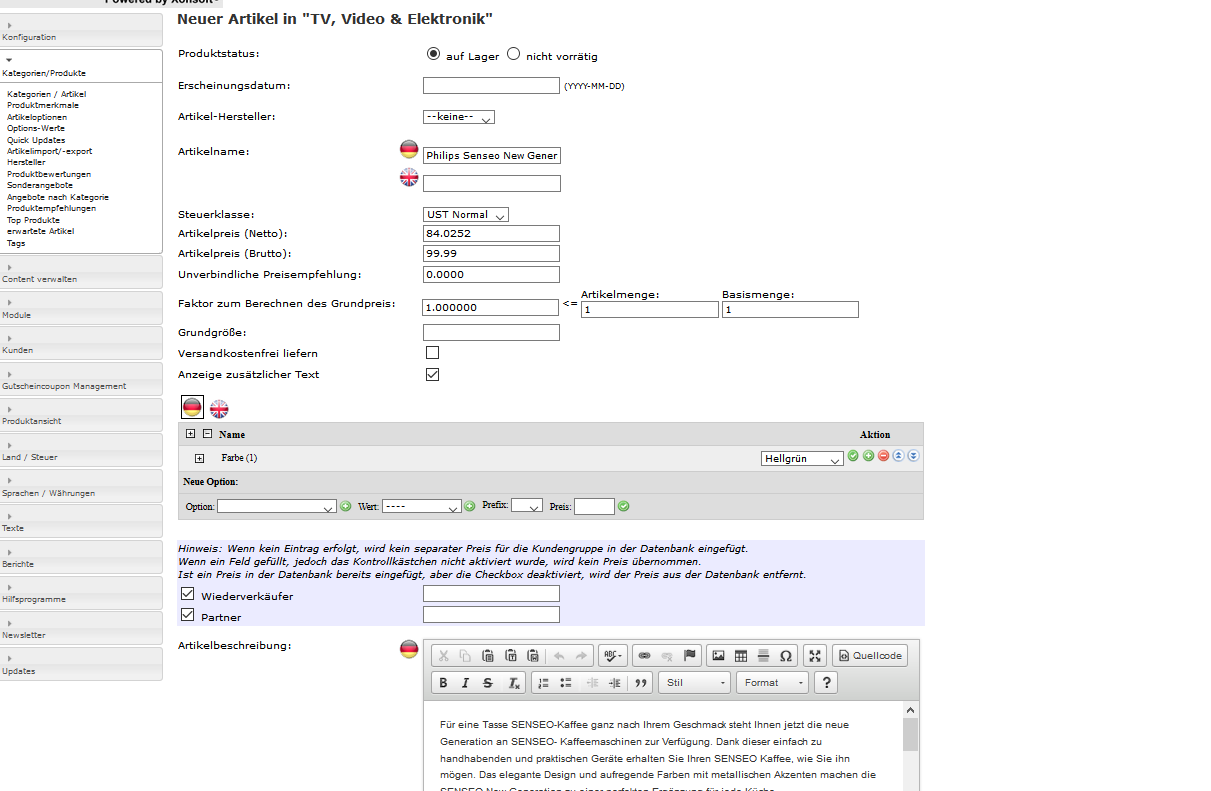Uncheck 'Anzeige zusätzlicher Text' checkbox
Viewport: 1211px width, 791px height.
click(x=433, y=375)
